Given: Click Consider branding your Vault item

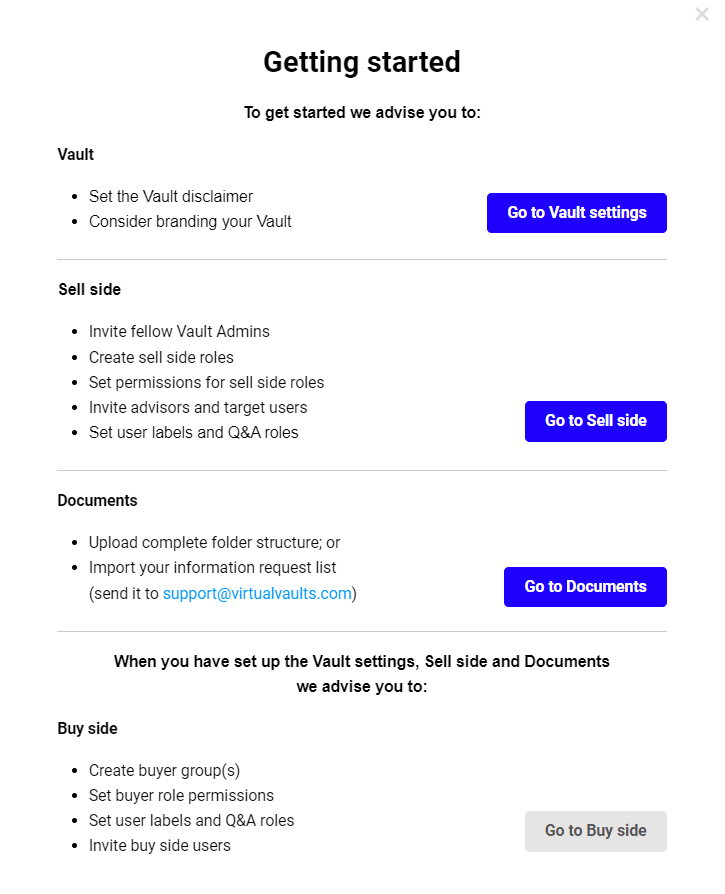Looking at the screenshot, I should tap(190, 221).
